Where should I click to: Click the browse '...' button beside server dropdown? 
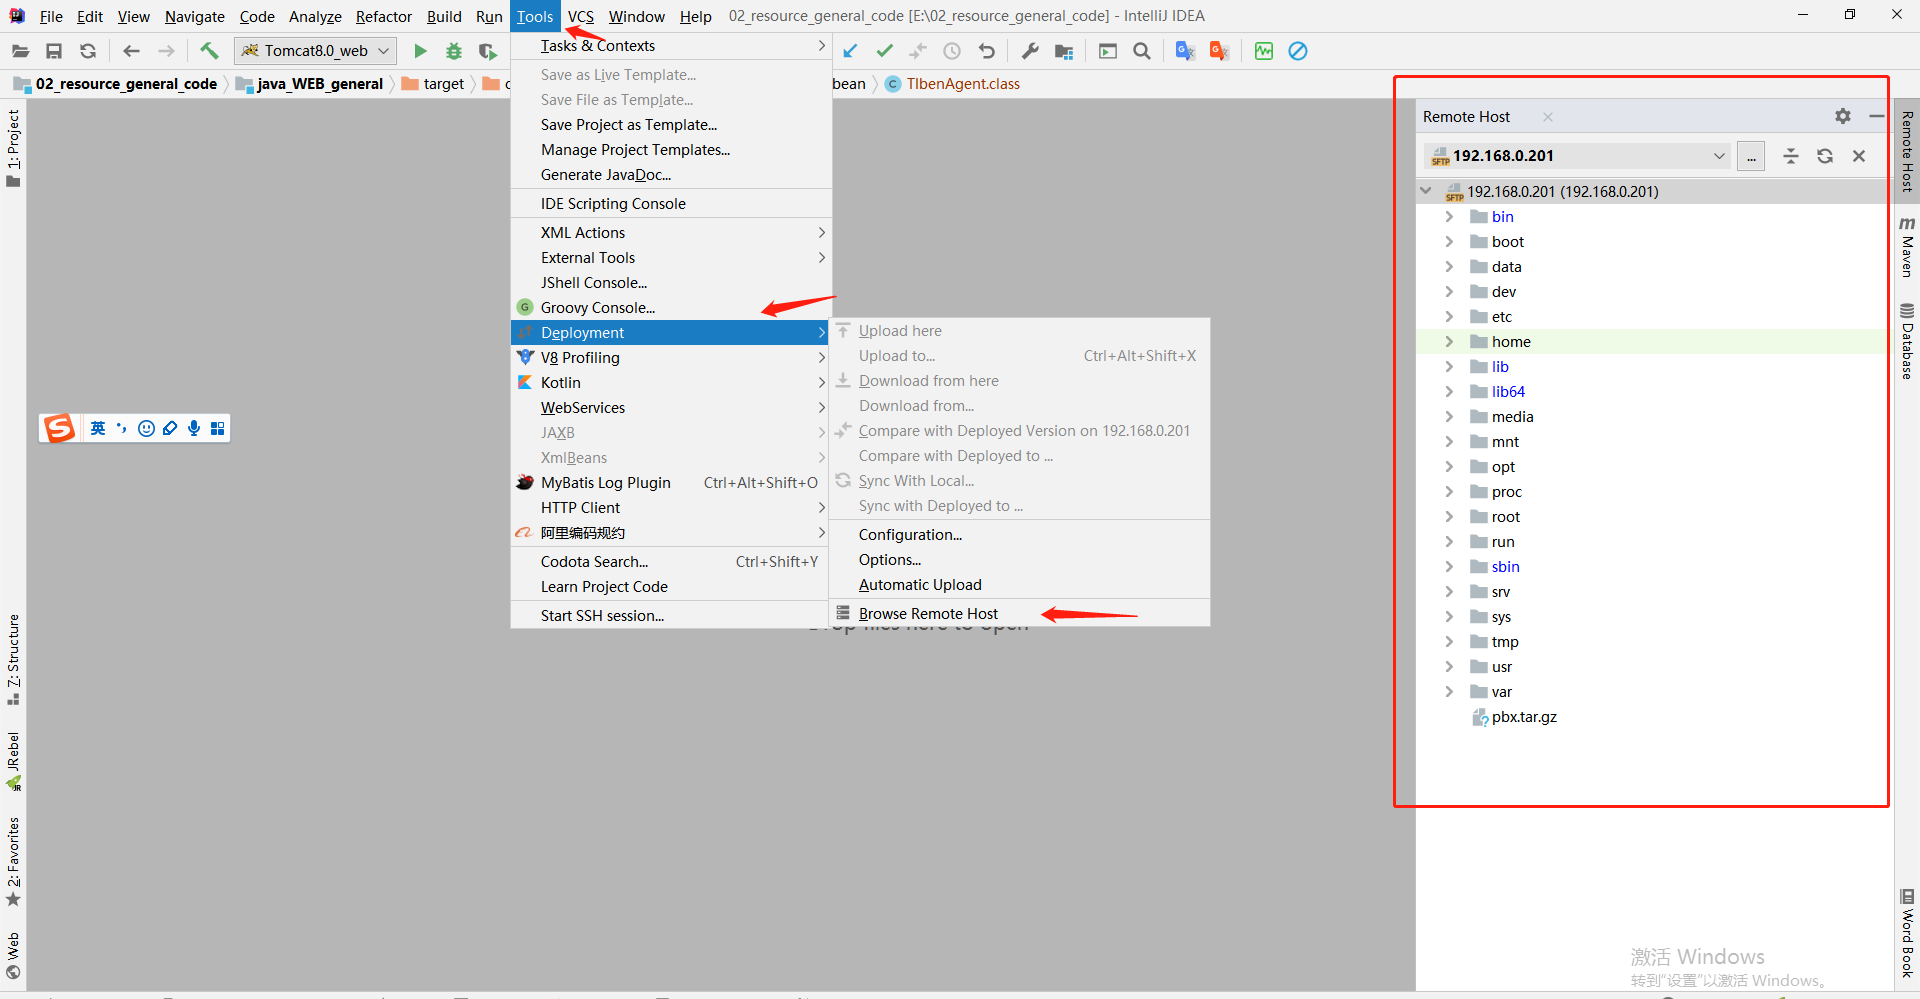(1751, 156)
